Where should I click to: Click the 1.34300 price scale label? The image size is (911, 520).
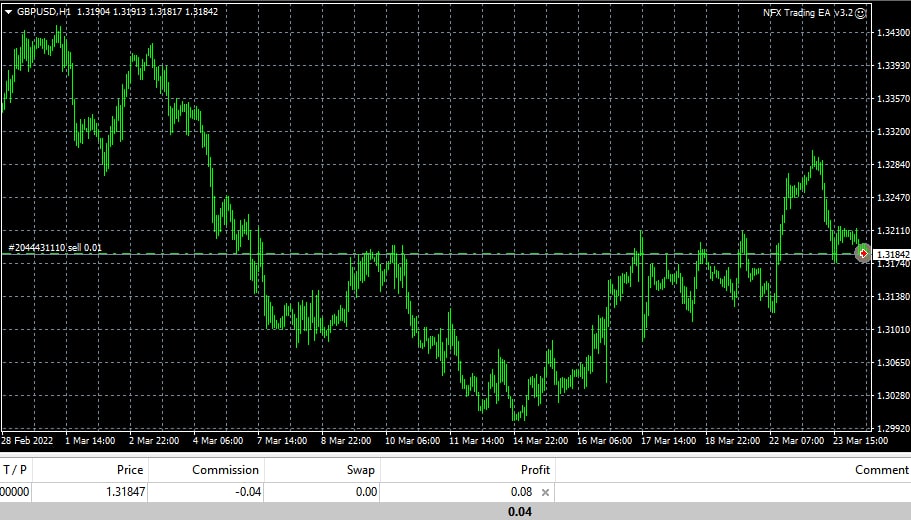point(893,33)
